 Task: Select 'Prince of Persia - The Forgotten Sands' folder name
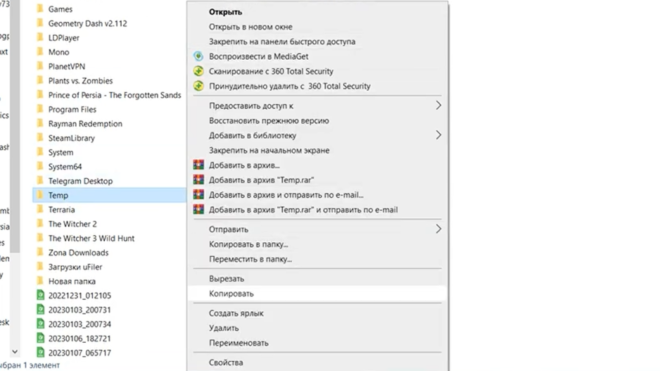(x=114, y=95)
